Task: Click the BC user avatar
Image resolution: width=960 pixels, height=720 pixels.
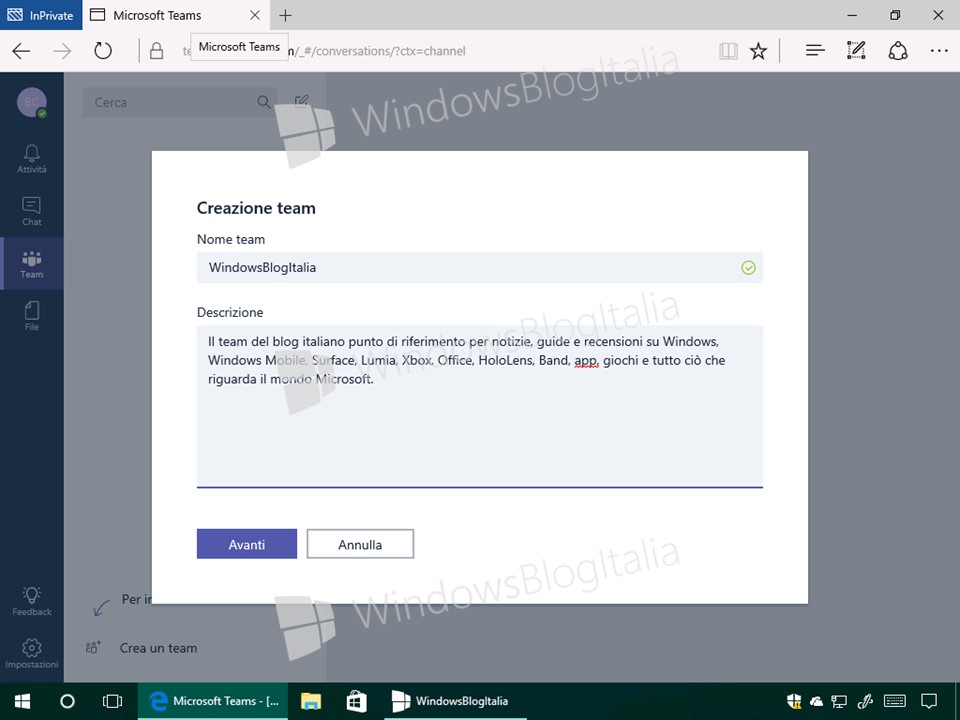Action: 32,102
